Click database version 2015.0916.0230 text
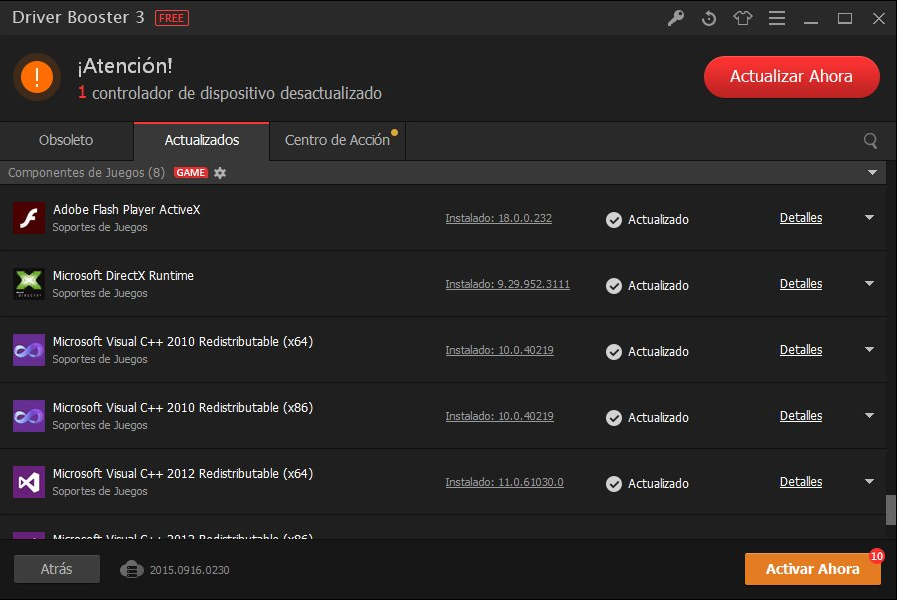897x600 pixels. 189,570
